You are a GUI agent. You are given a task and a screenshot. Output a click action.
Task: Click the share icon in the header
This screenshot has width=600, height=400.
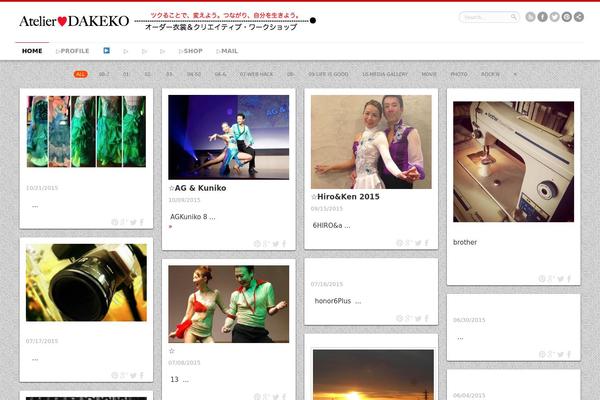579,17
